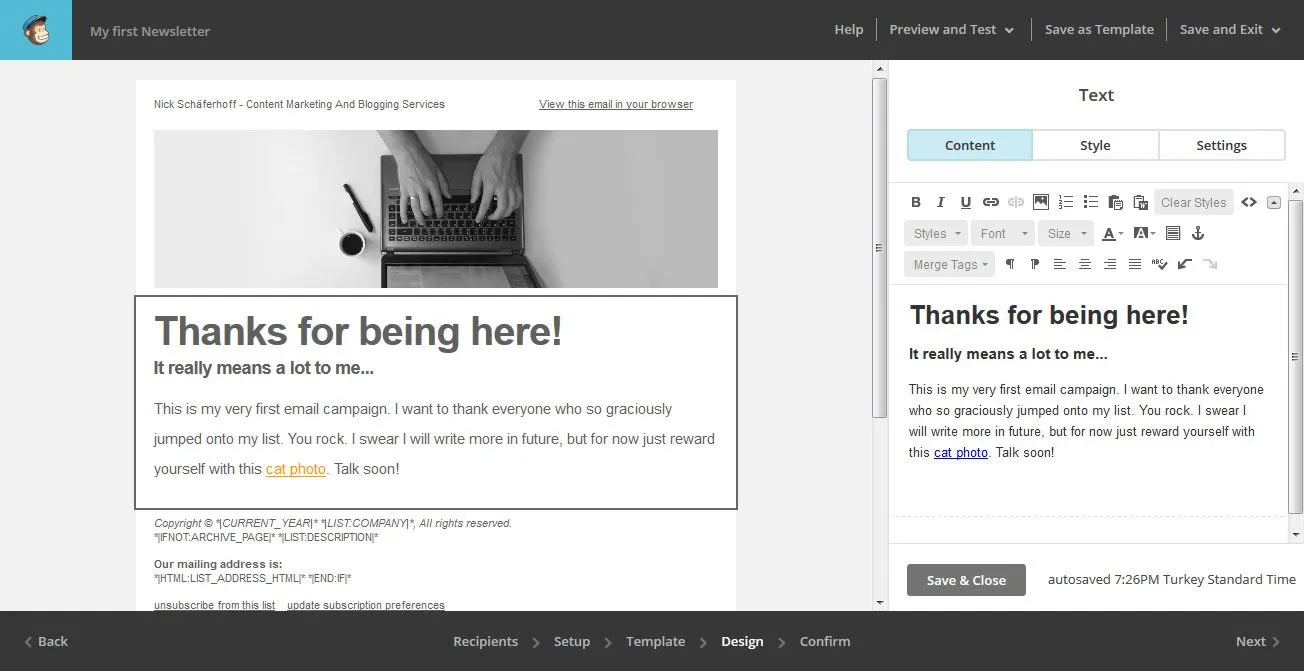The image size is (1304, 671).
Task: Align text to the left
Action: pos(1060,264)
